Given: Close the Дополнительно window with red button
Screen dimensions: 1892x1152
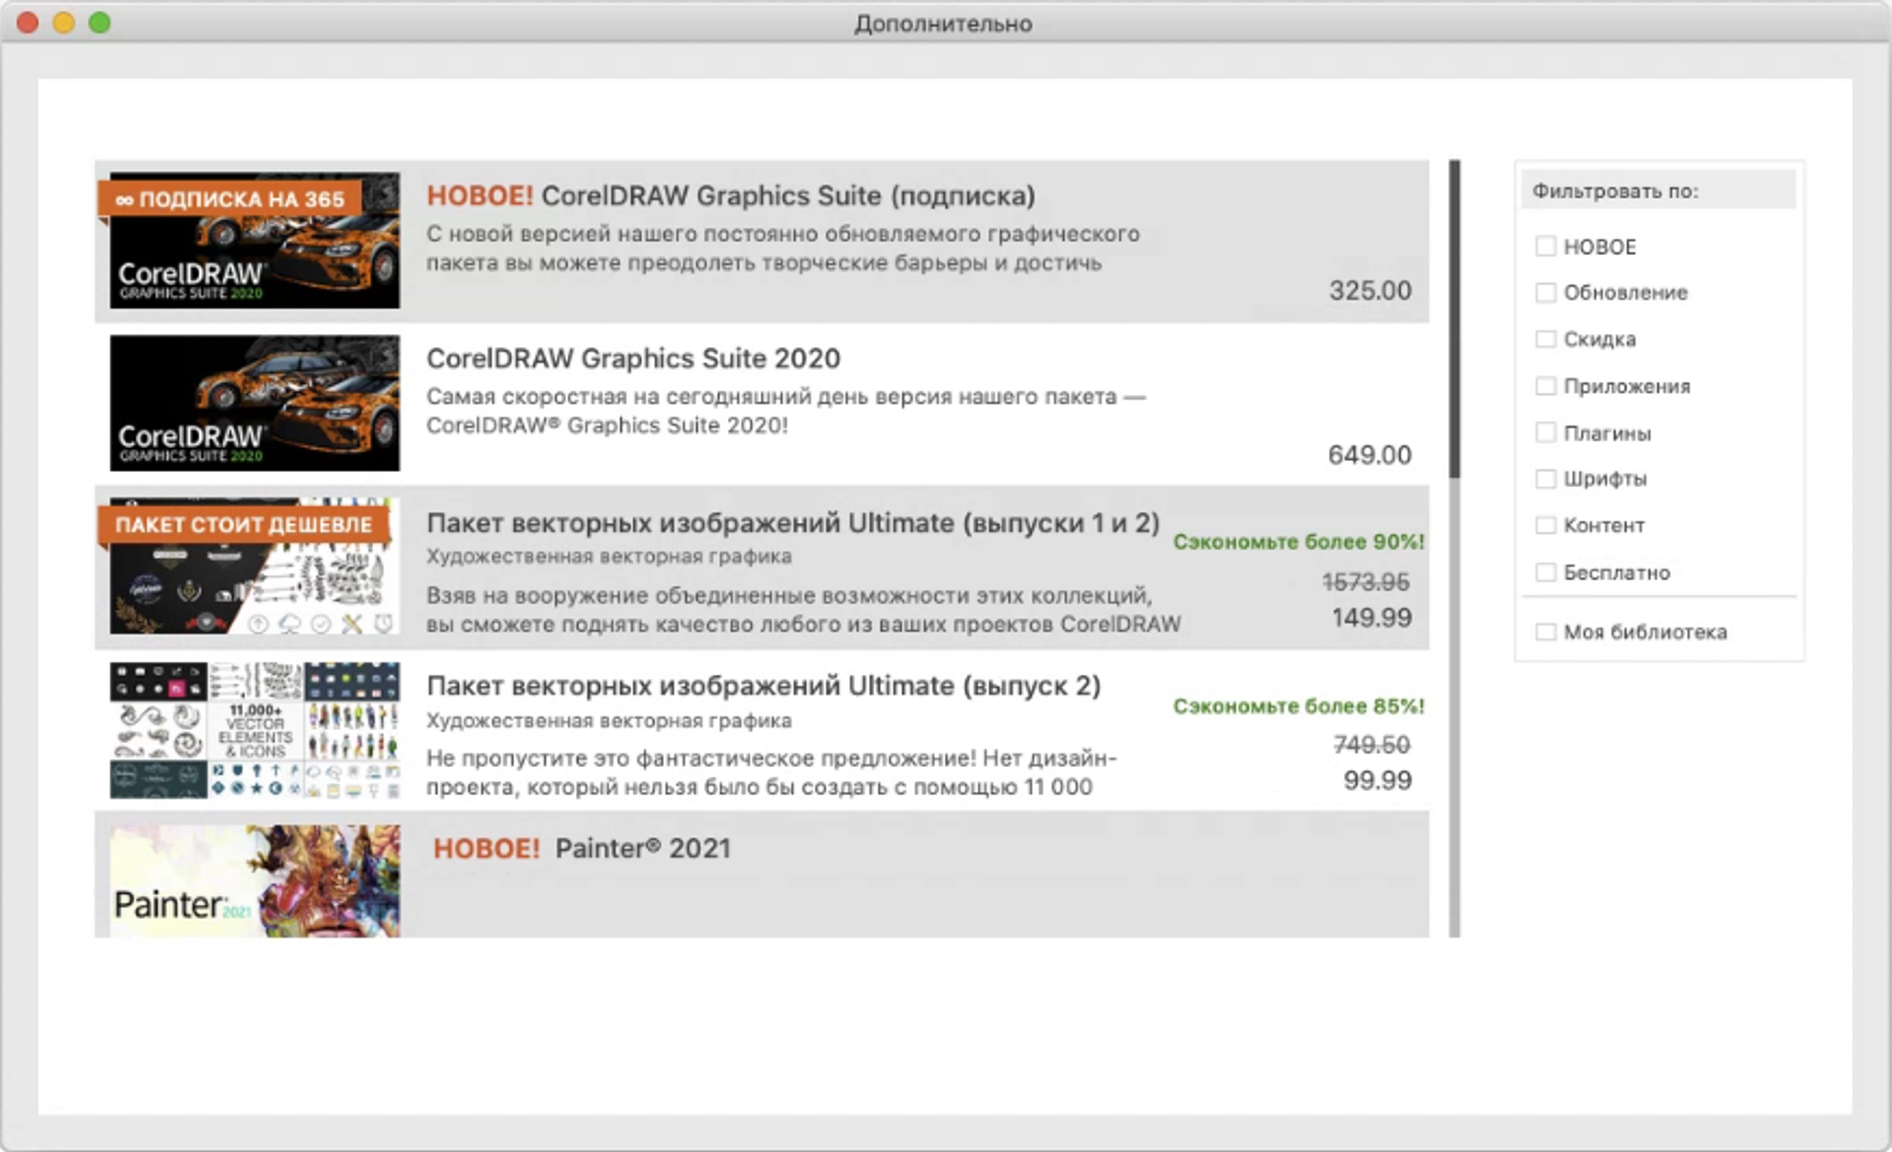Looking at the screenshot, I should pyautogui.click(x=28, y=23).
